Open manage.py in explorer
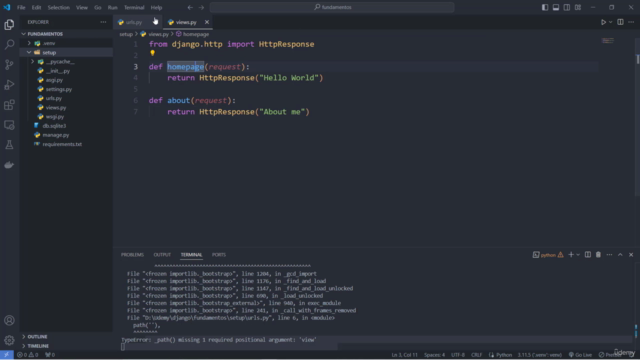This screenshot has height=360, width=640. [56, 135]
